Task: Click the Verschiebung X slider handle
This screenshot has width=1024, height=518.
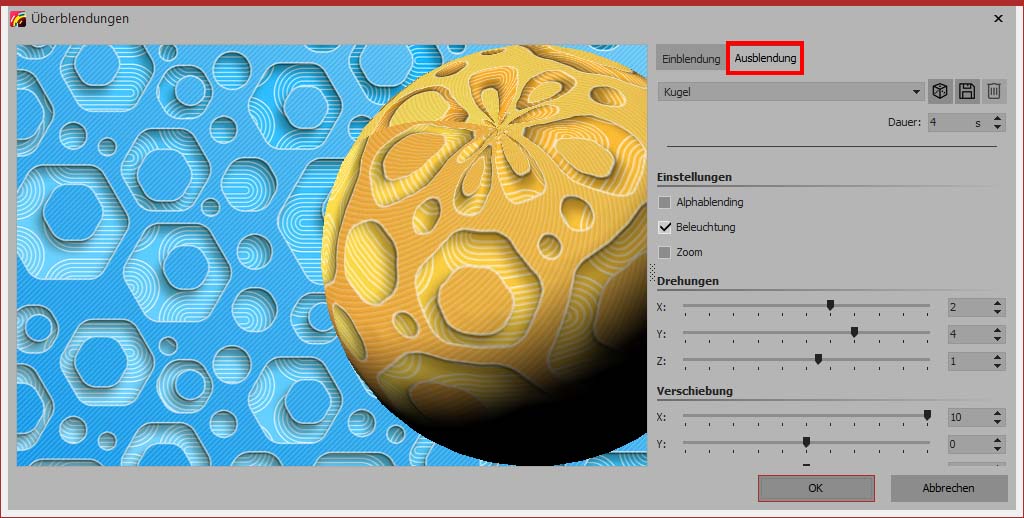Action: 927,414
